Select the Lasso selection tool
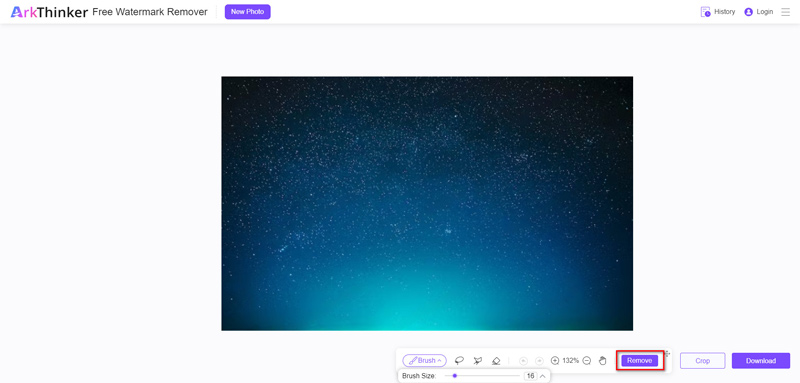This screenshot has height=383, width=800. [x=459, y=361]
